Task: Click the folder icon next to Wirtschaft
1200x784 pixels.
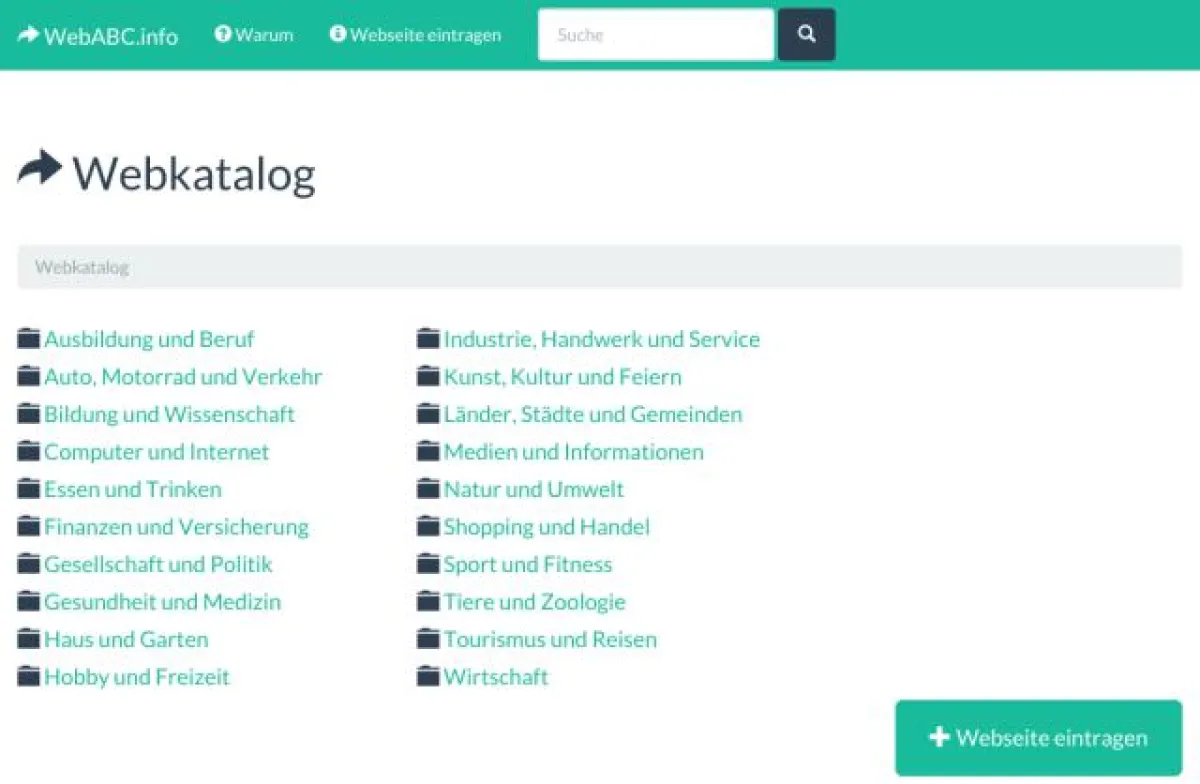Action: (x=428, y=677)
